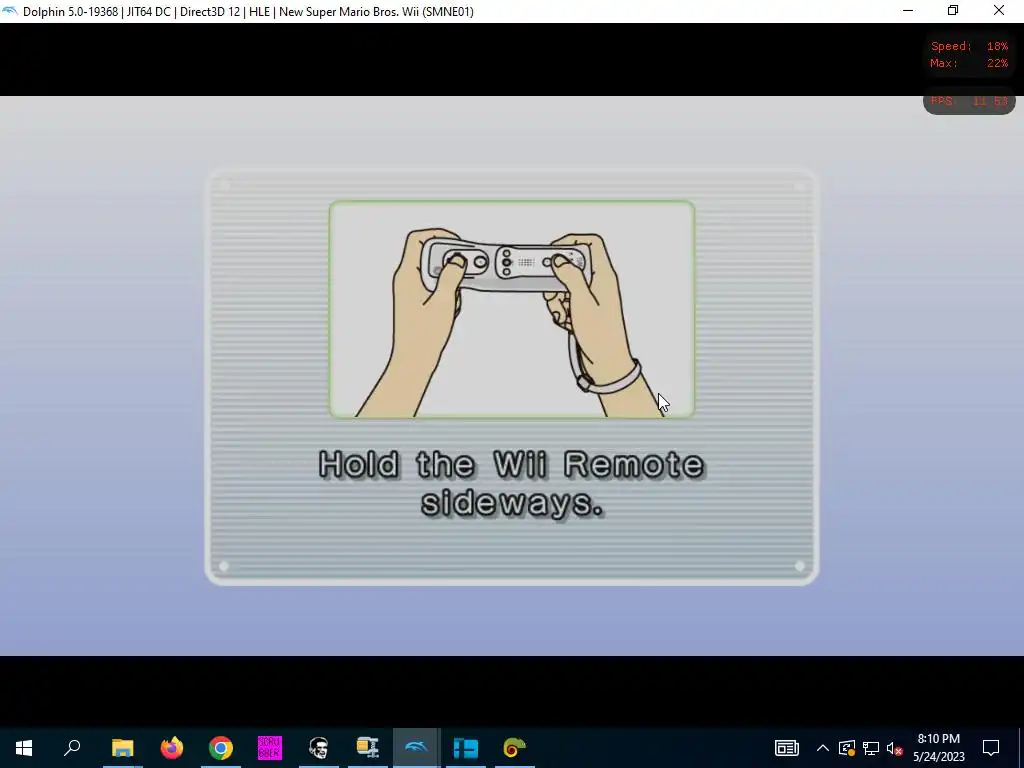Image resolution: width=1024 pixels, height=768 pixels.
Task: Open the pink Scrubber app icon
Action: (x=270, y=748)
